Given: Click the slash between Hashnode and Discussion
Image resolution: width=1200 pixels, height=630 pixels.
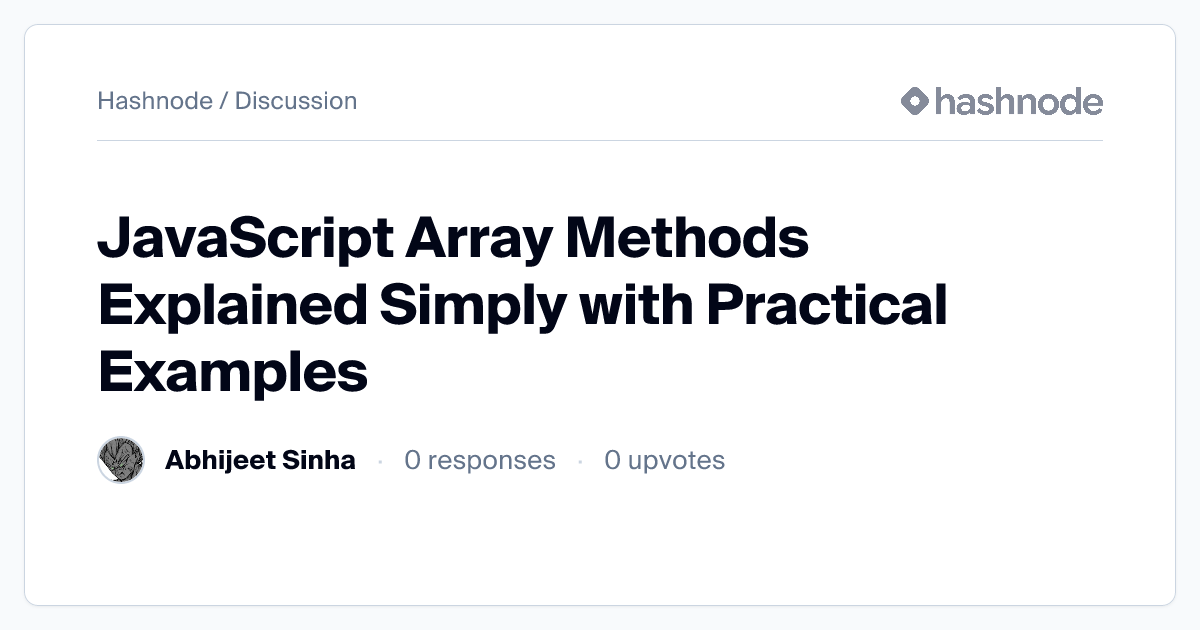Looking at the screenshot, I should pos(224,101).
